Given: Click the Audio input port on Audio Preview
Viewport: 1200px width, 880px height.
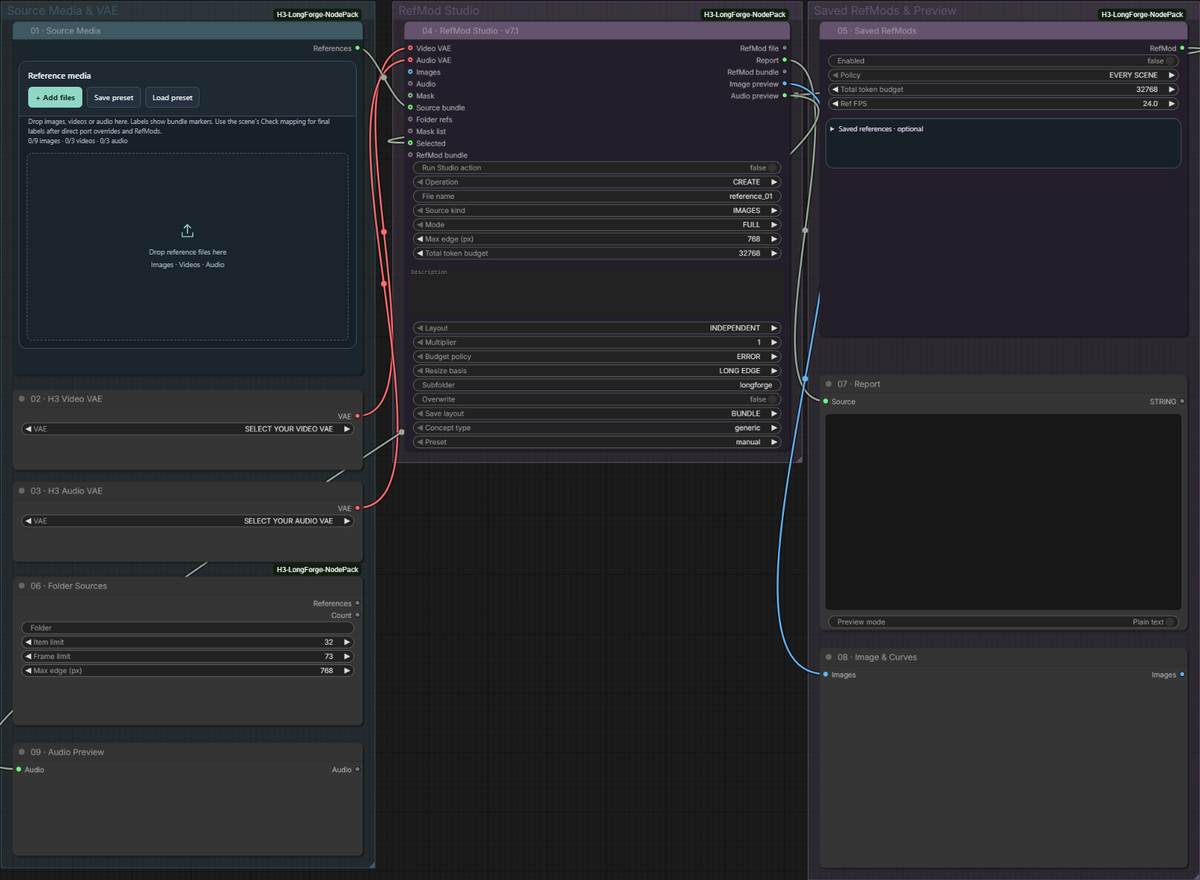Looking at the screenshot, I should [x=18, y=770].
